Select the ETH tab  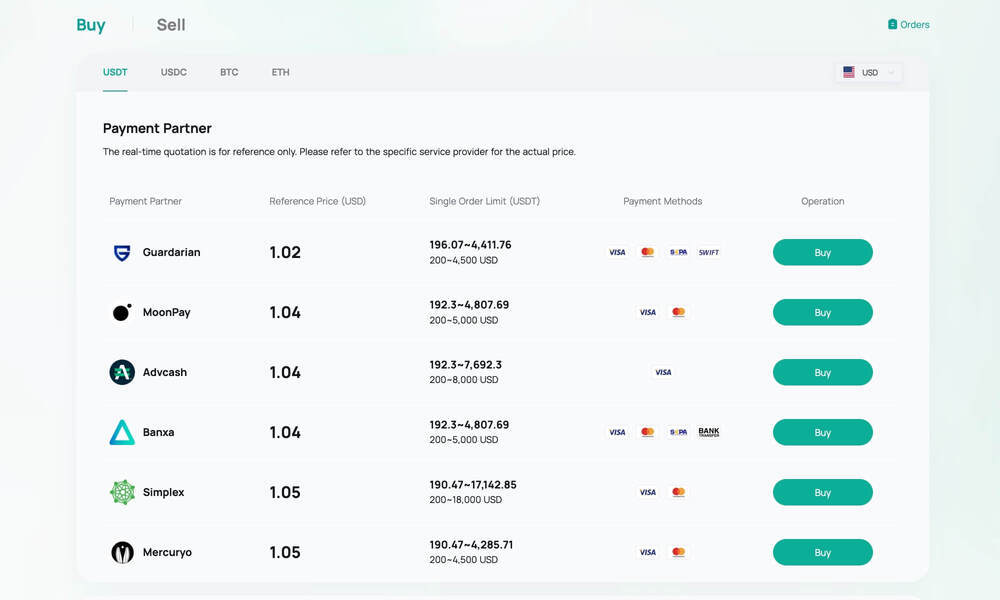pyautogui.click(x=280, y=72)
